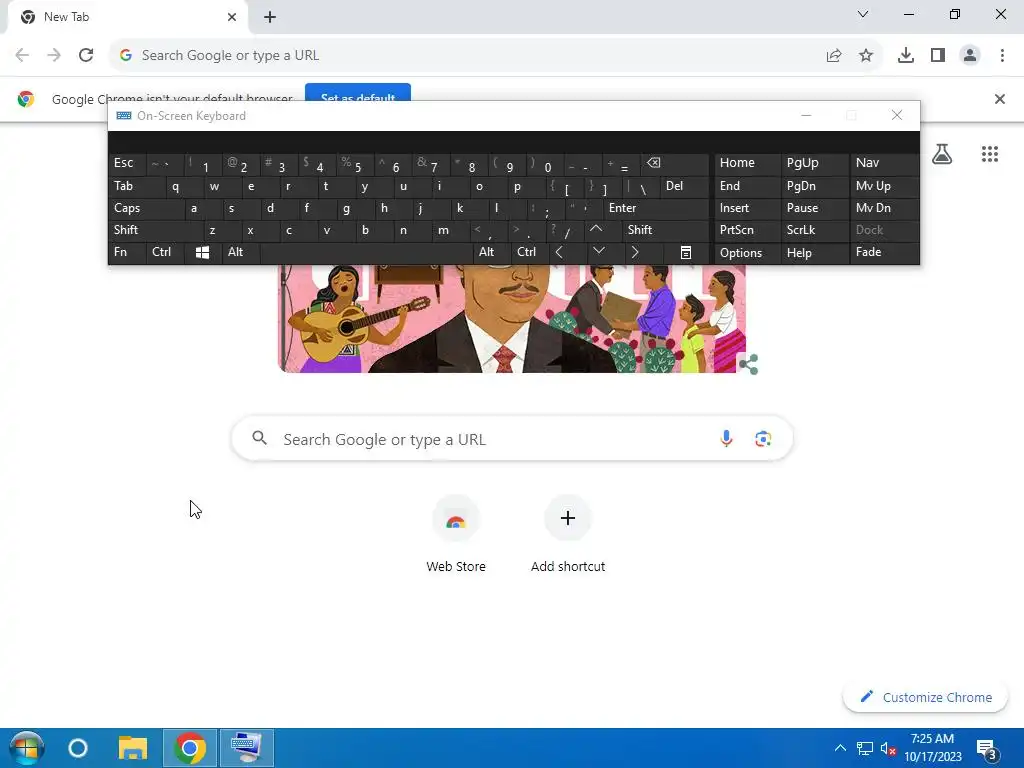Toggle Caps lock on On-Screen Keyboard

tap(146, 208)
